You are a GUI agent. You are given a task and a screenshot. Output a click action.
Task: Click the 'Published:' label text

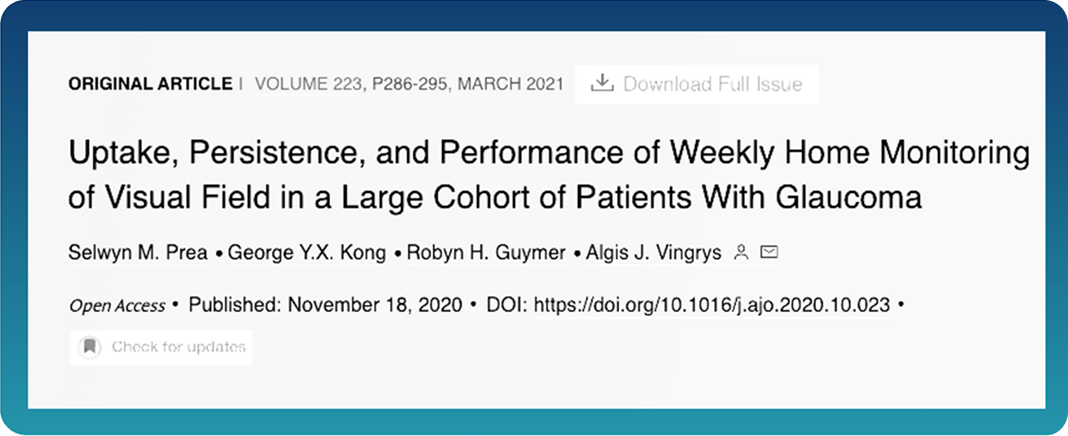[x=236, y=304]
